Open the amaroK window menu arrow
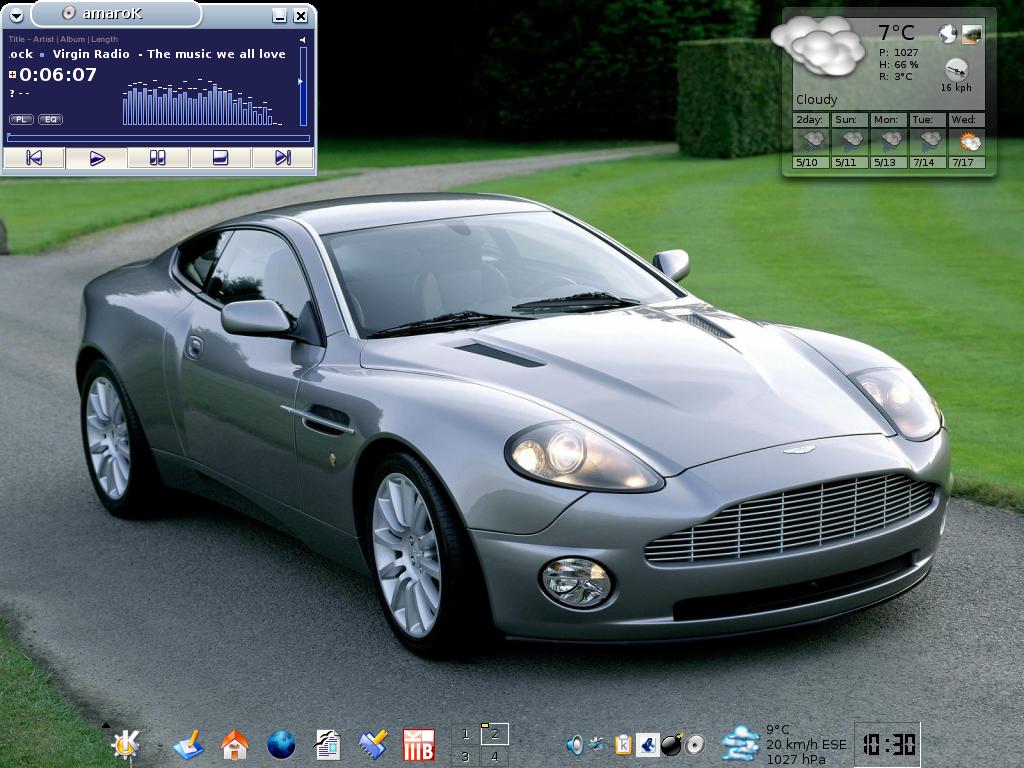 [x=16, y=16]
